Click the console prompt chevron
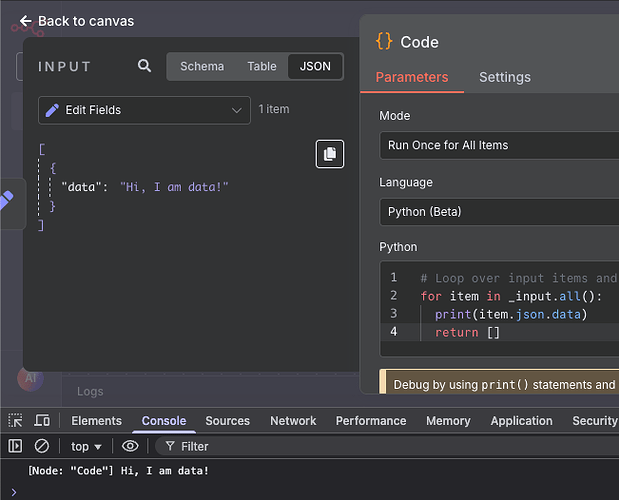The image size is (619, 500). pyautogui.click(x=14, y=492)
